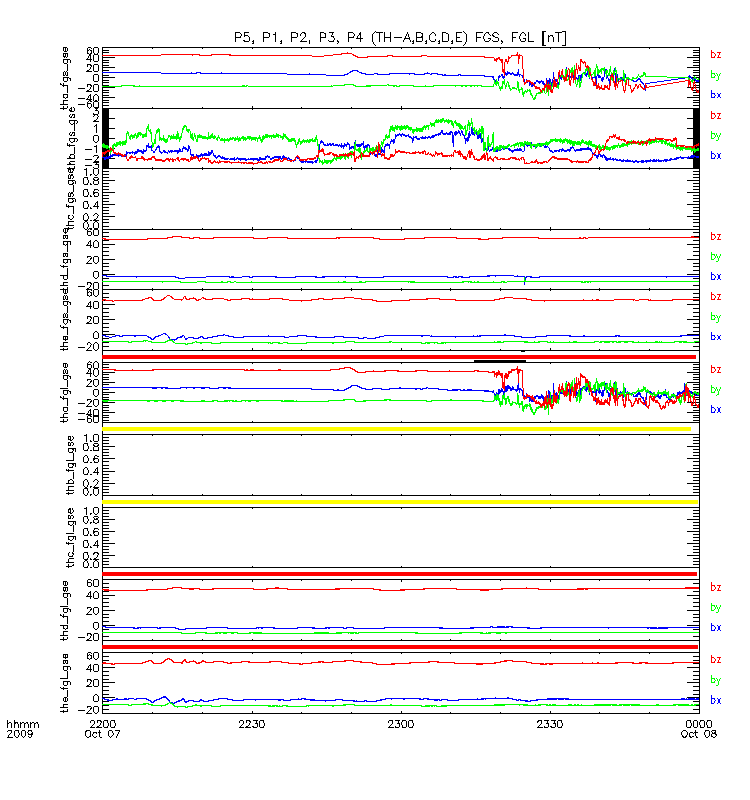Select the thb_fgl_gse y-axis label

tap(71, 465)
